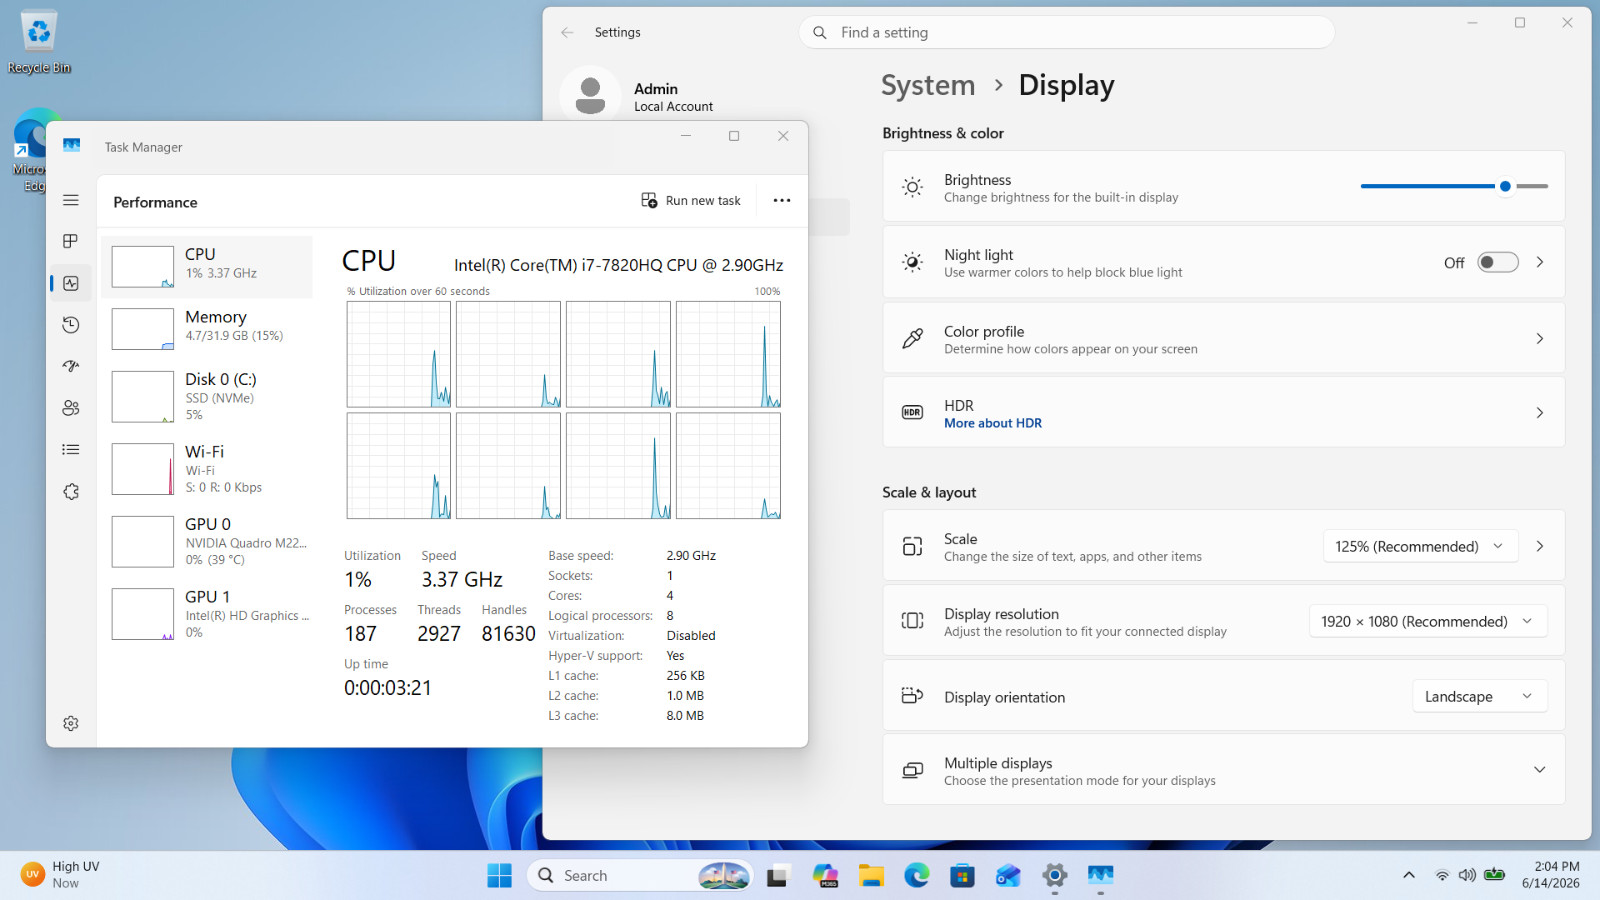
Task: Open File Explorer from taskbar
Action: coord(871,875)
